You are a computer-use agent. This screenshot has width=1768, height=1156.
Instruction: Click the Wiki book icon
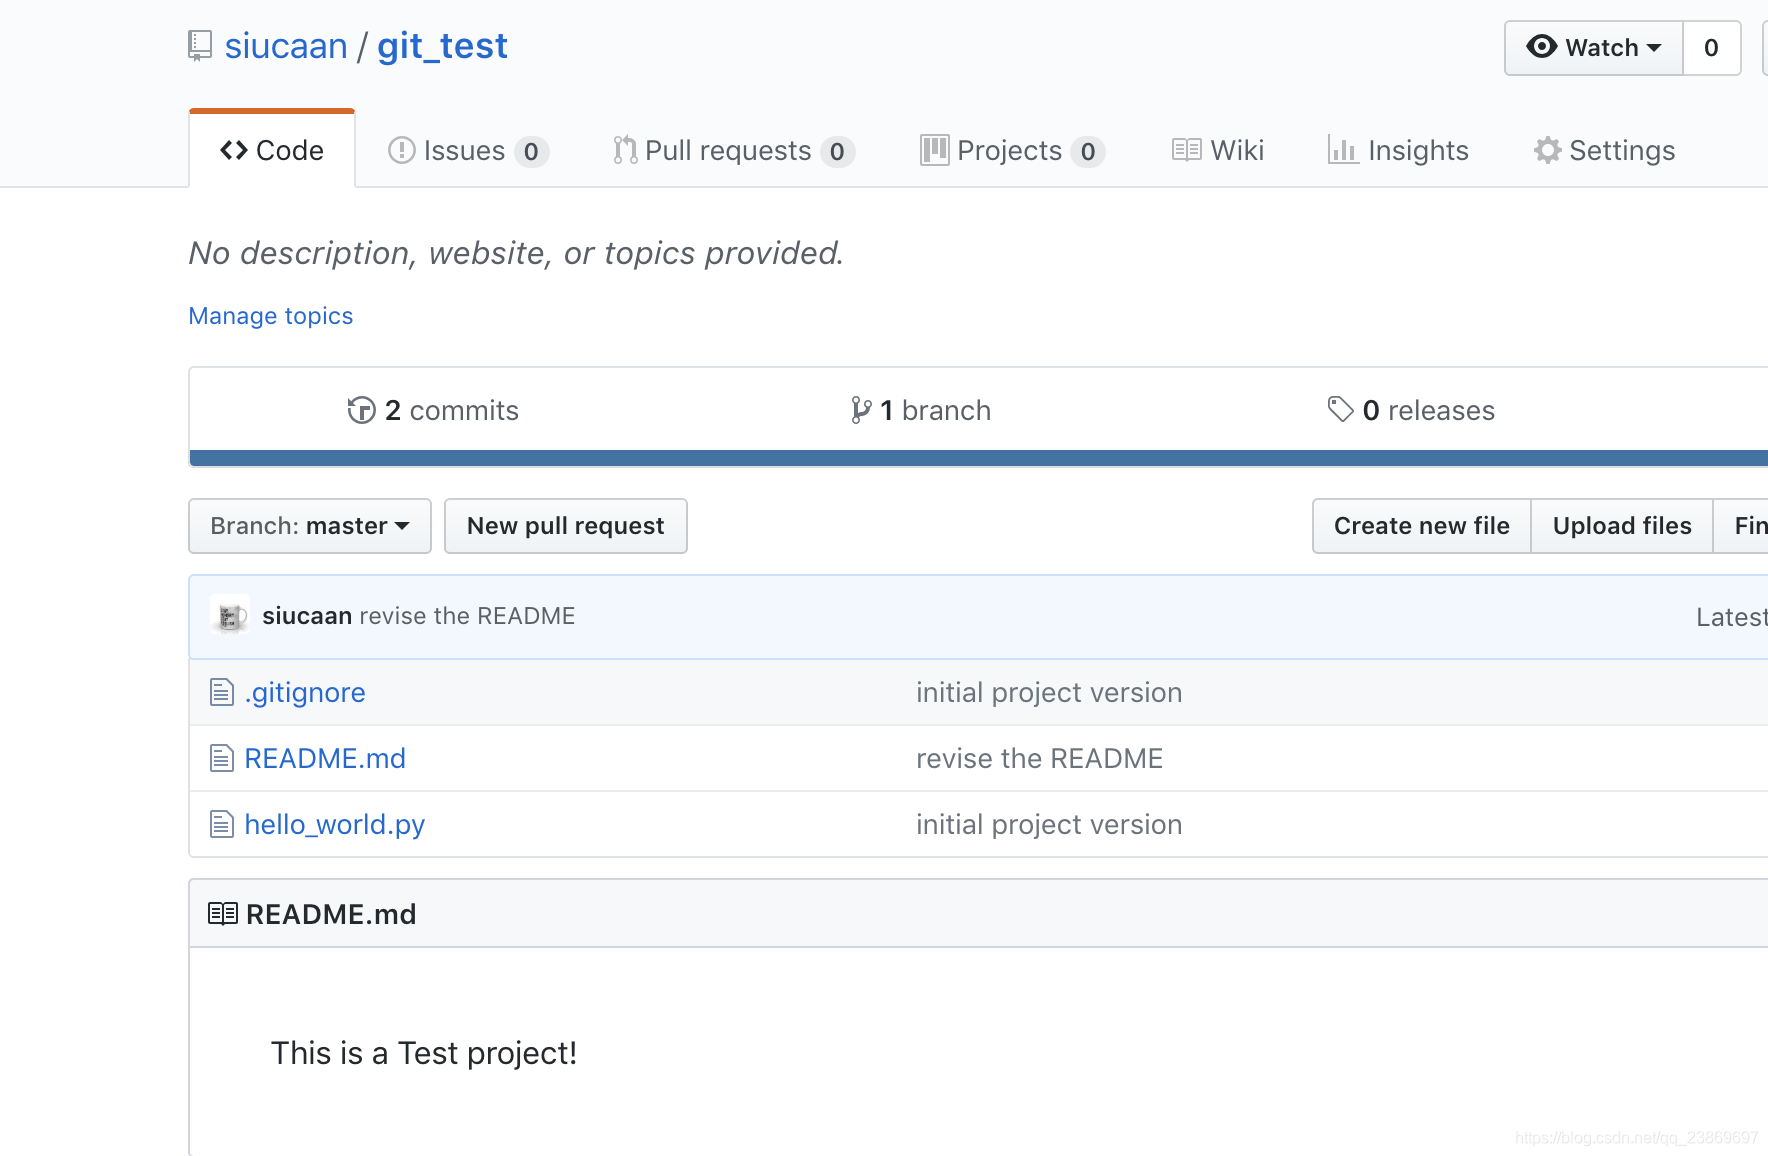(1186, 150)
